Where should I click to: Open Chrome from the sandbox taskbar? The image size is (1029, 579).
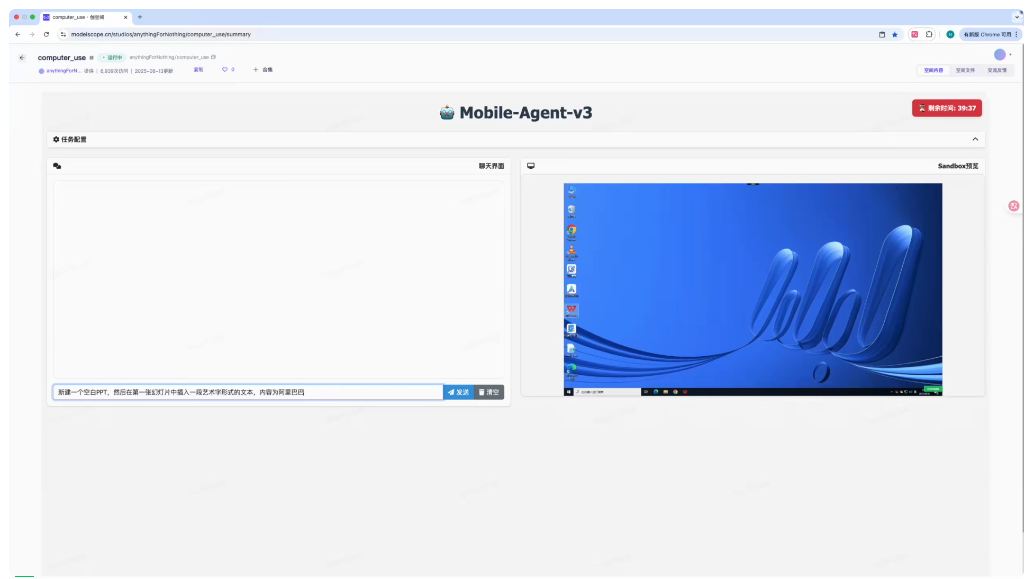[675, 392]
